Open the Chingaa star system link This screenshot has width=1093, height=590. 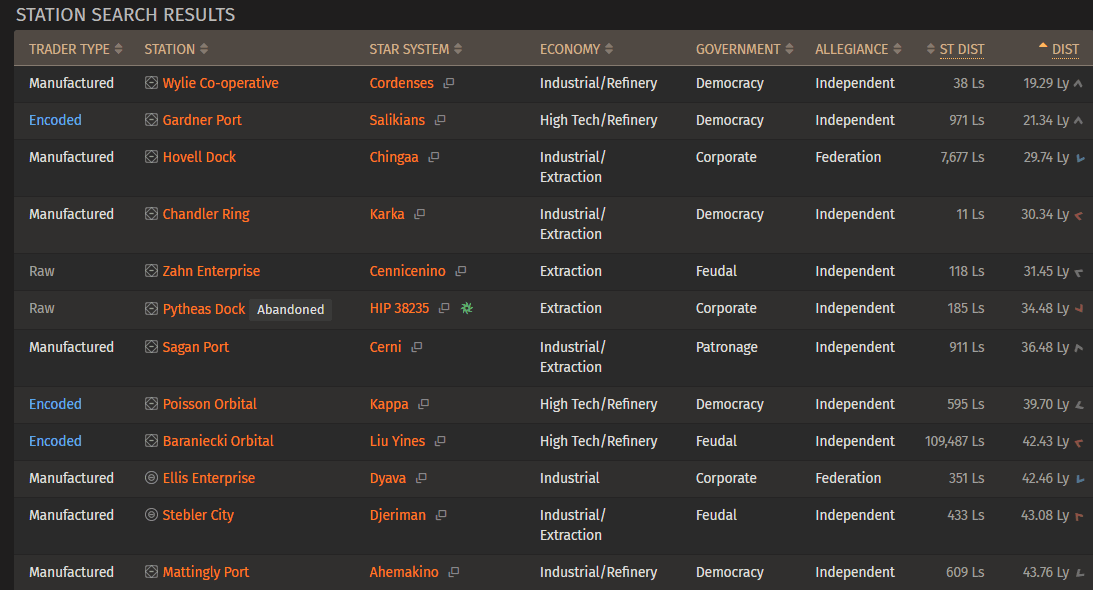pos(394,158)
